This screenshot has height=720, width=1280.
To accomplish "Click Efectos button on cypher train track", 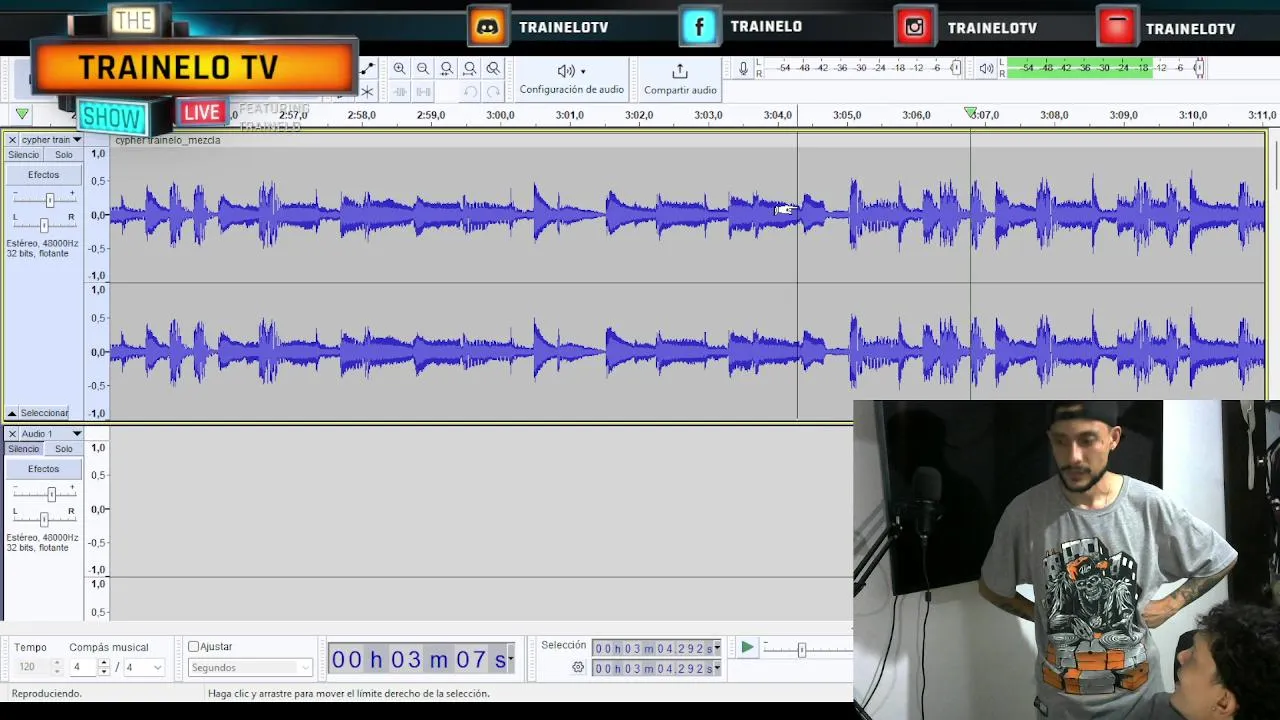I will pos(43,175).
